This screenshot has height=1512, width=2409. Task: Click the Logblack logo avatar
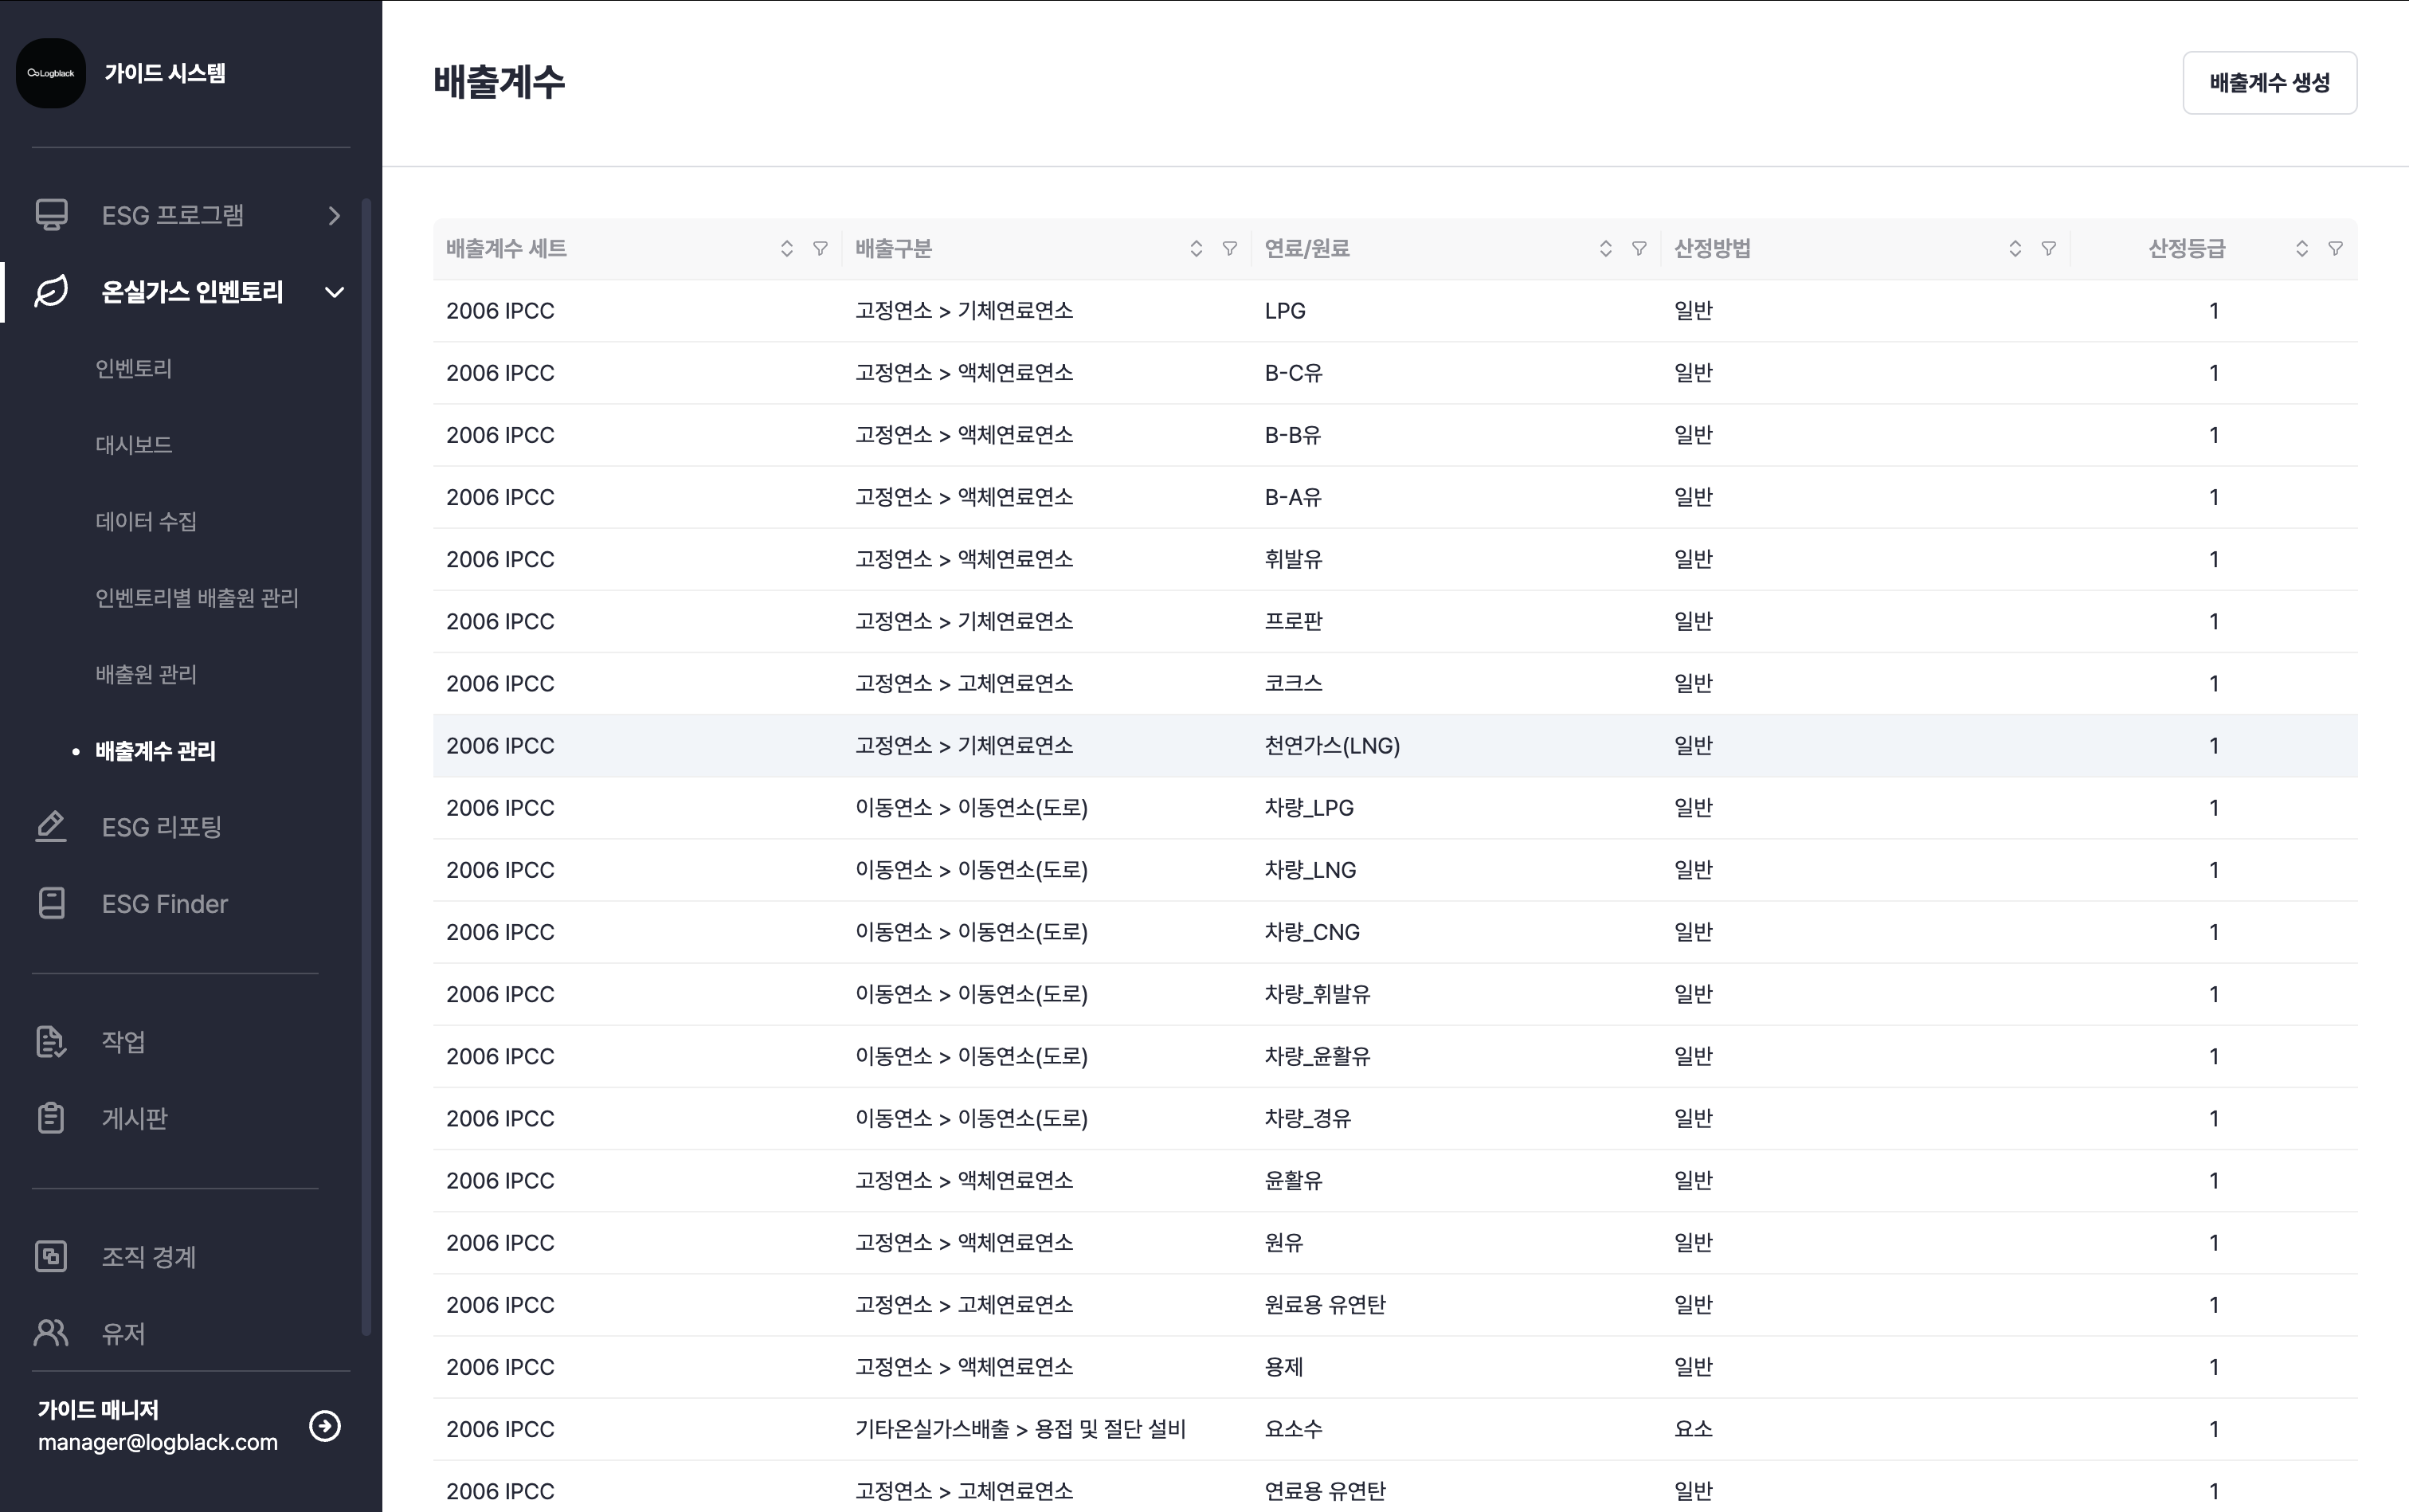51,73
